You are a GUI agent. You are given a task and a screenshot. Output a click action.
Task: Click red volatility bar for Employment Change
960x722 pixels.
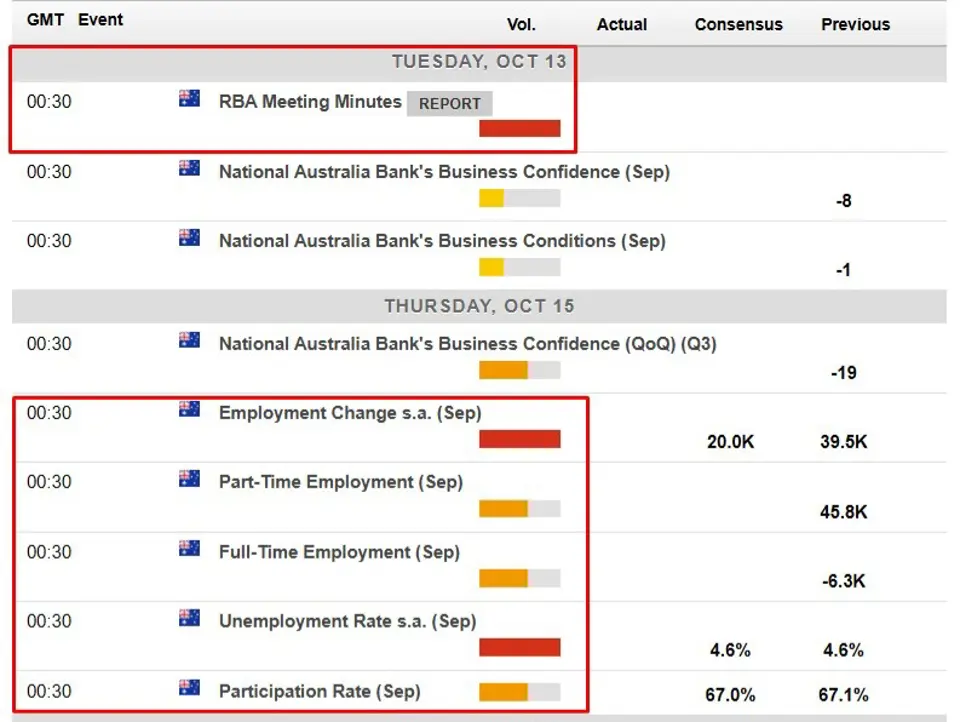point(520,439)
